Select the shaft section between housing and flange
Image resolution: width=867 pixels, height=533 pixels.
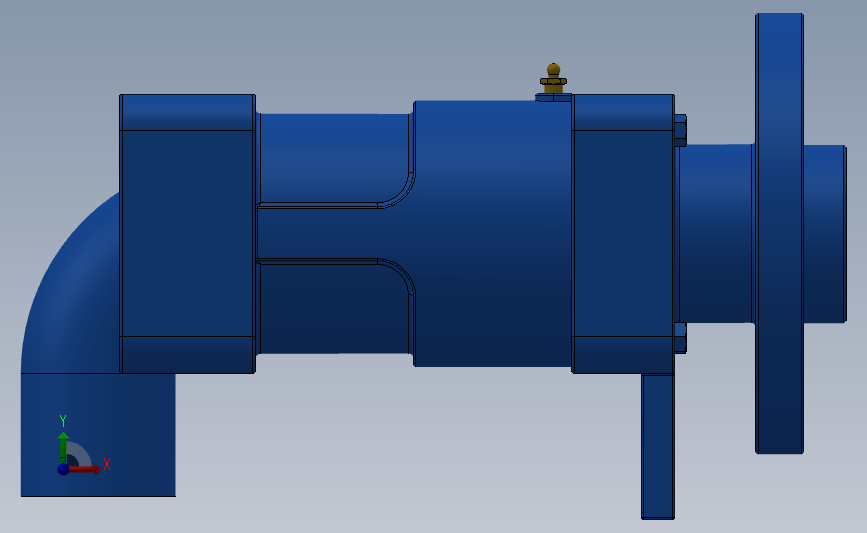715,233
